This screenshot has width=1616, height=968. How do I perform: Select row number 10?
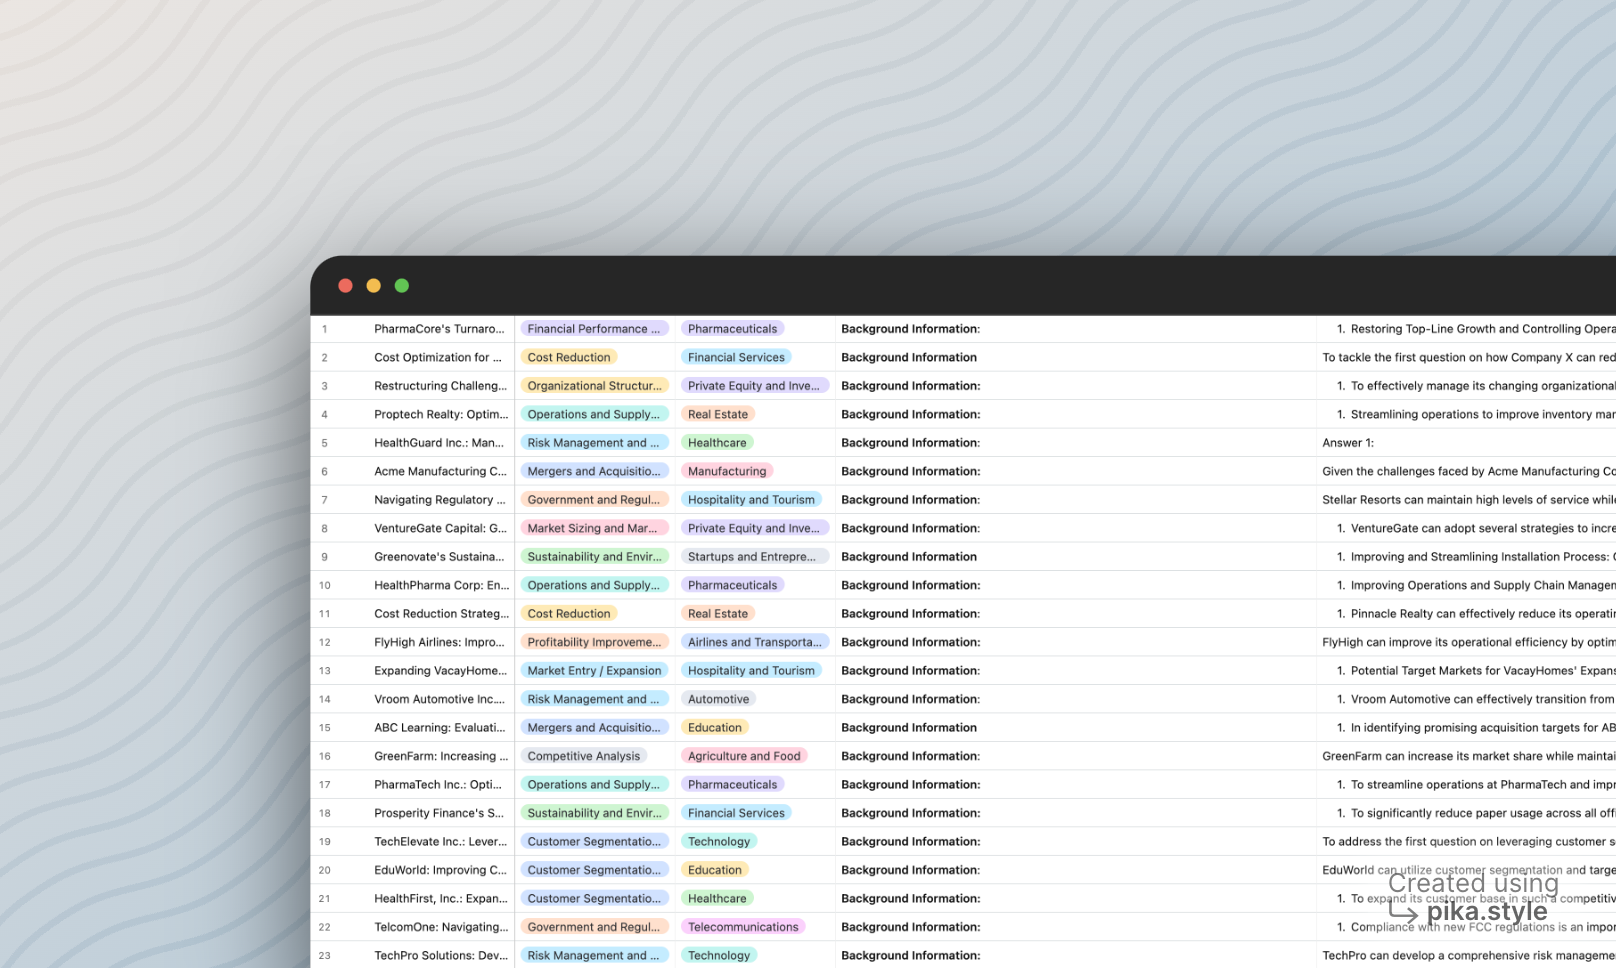pos(325,585)
